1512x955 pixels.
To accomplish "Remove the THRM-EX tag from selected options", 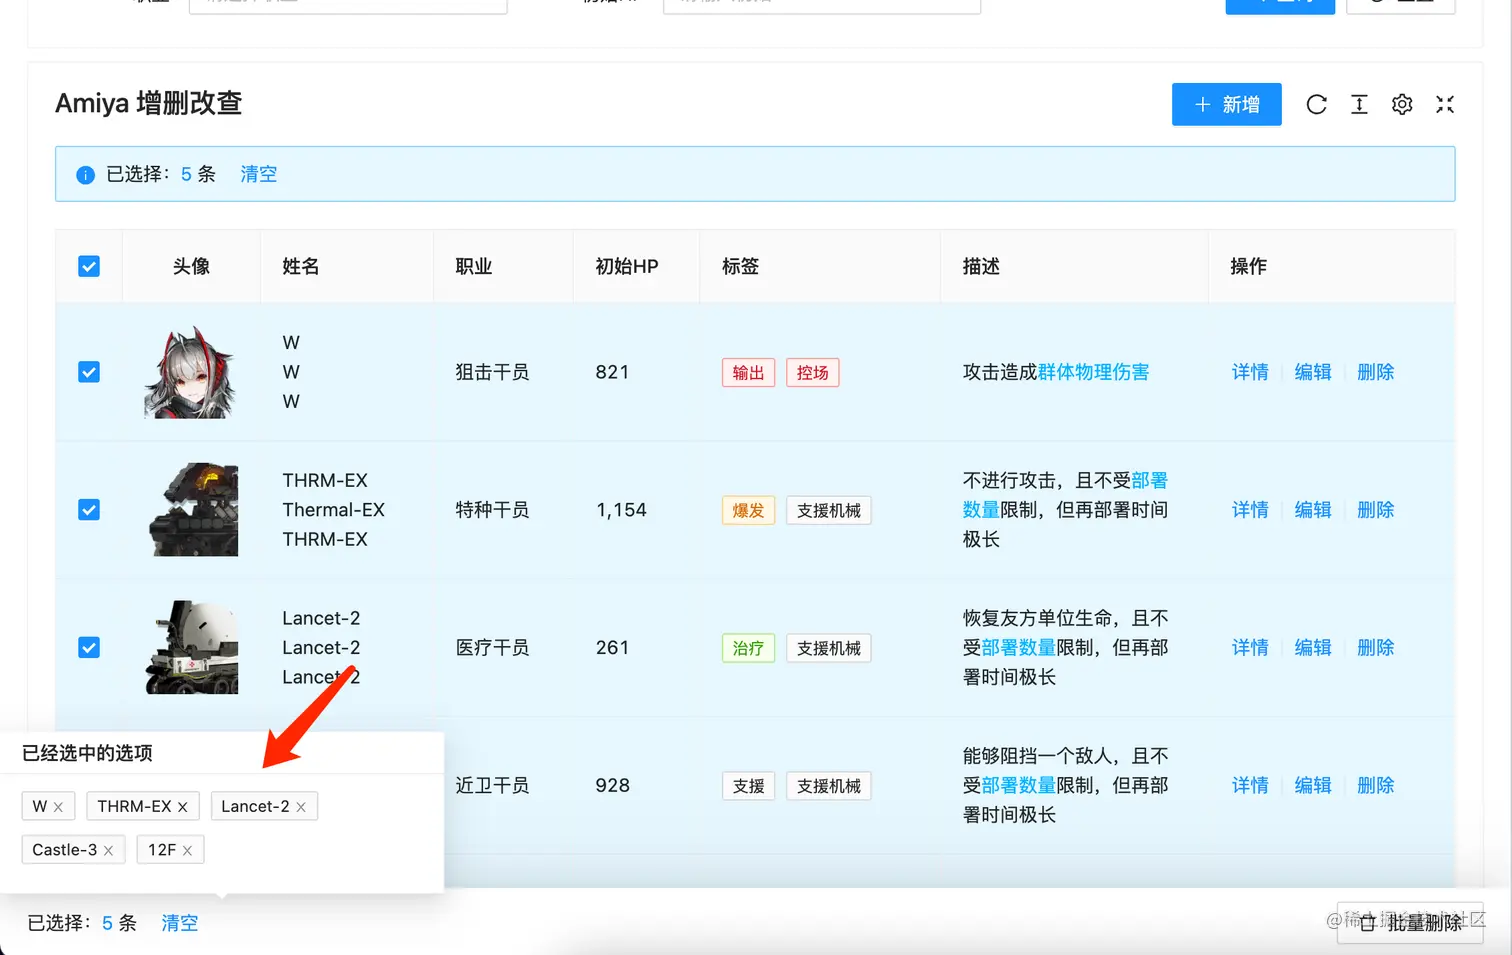I will click(x=183, y=807).
